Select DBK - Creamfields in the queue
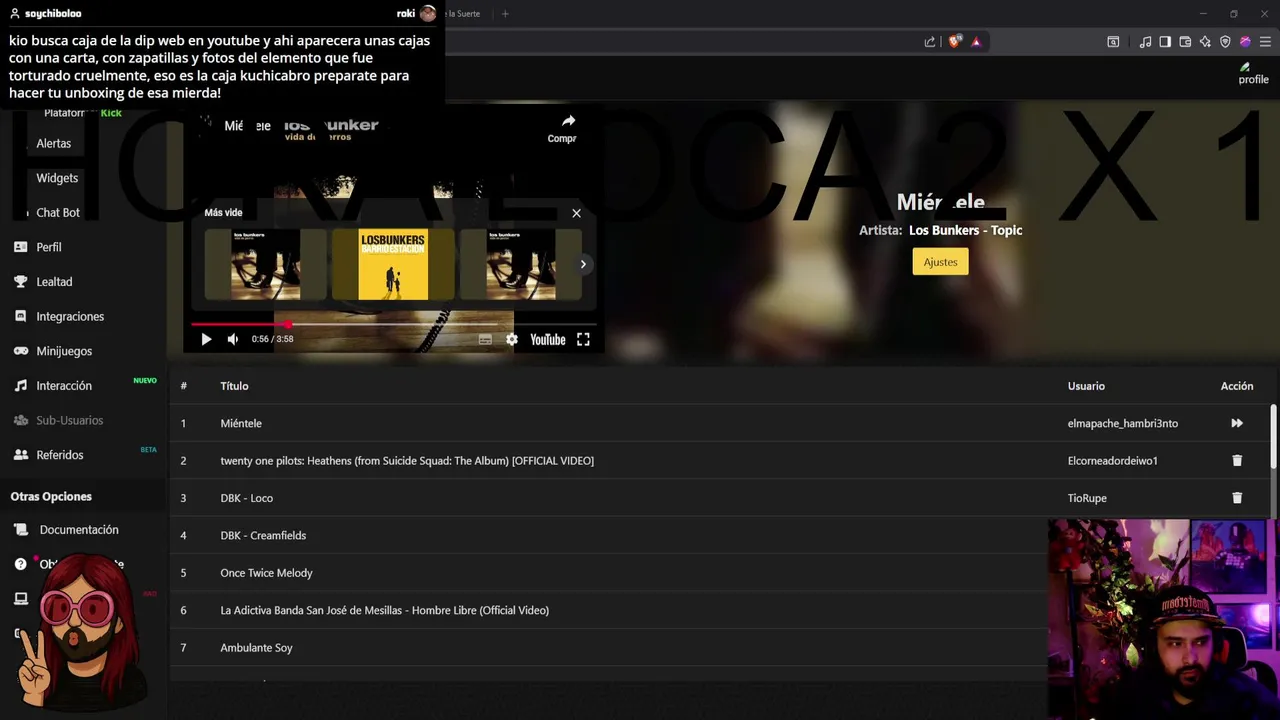This screenshot has width=1280, height=720. click(x=263, y=535)
